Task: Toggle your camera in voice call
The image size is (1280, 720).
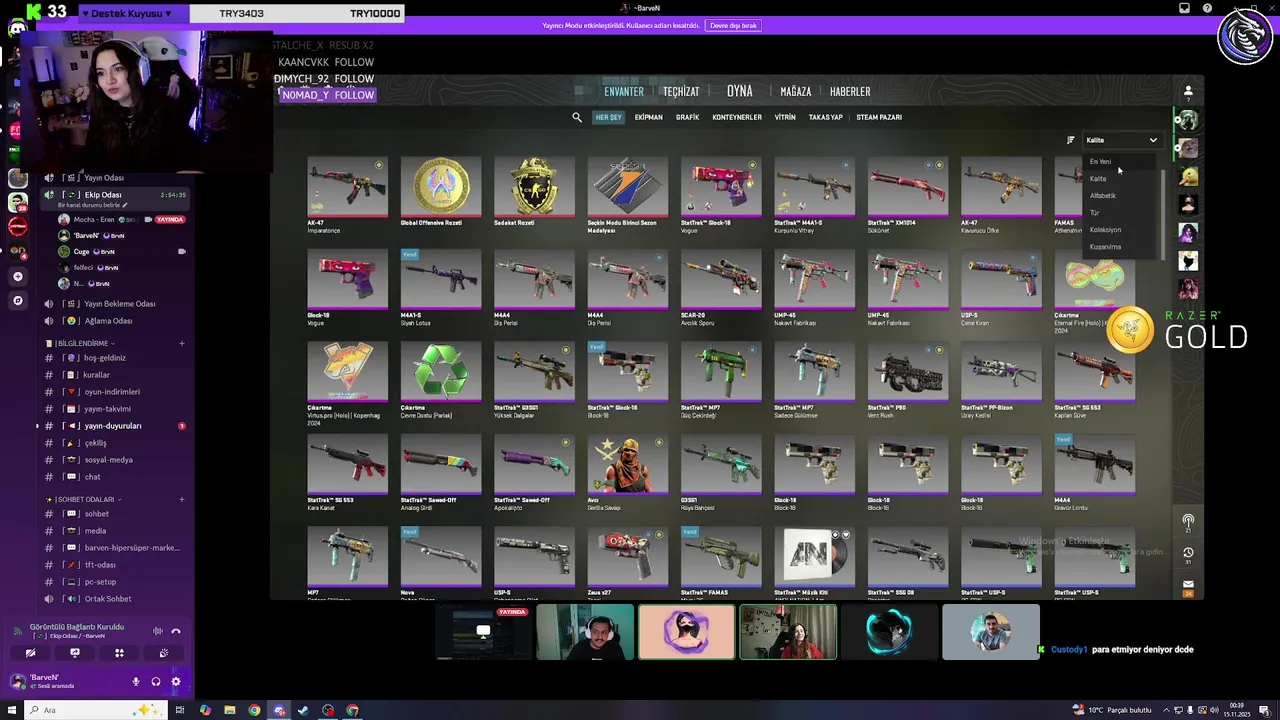Action: point(30,653)
